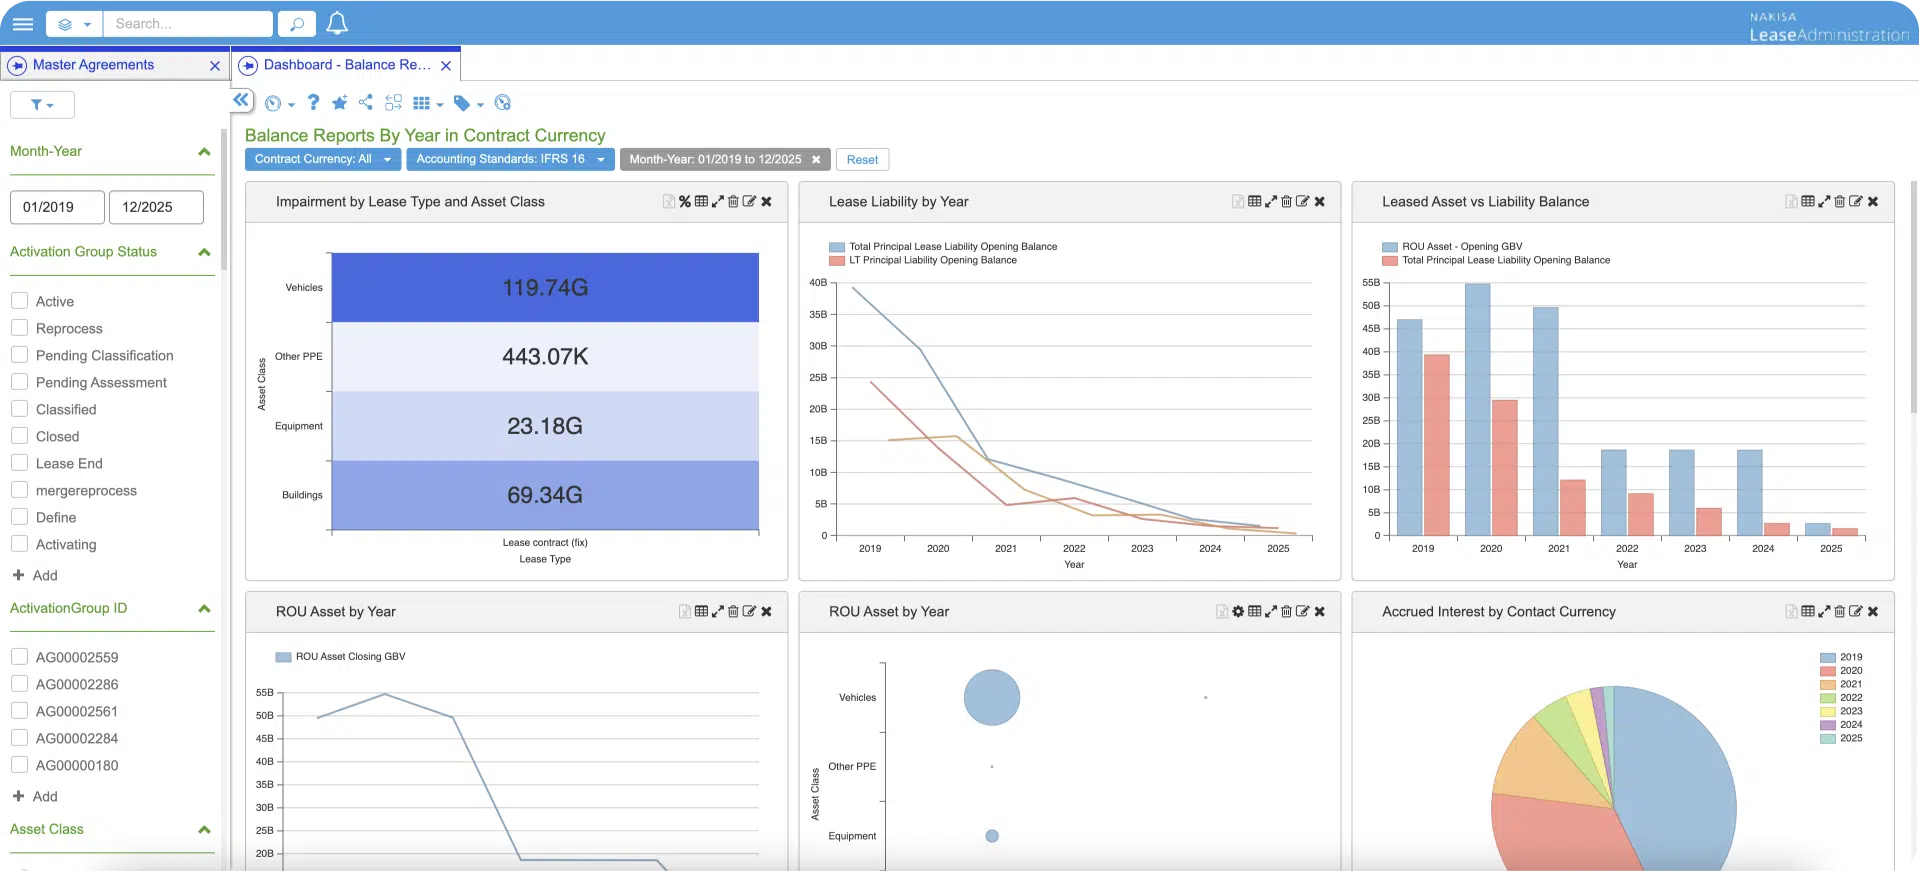Click the share icon in toolbar

366,102
